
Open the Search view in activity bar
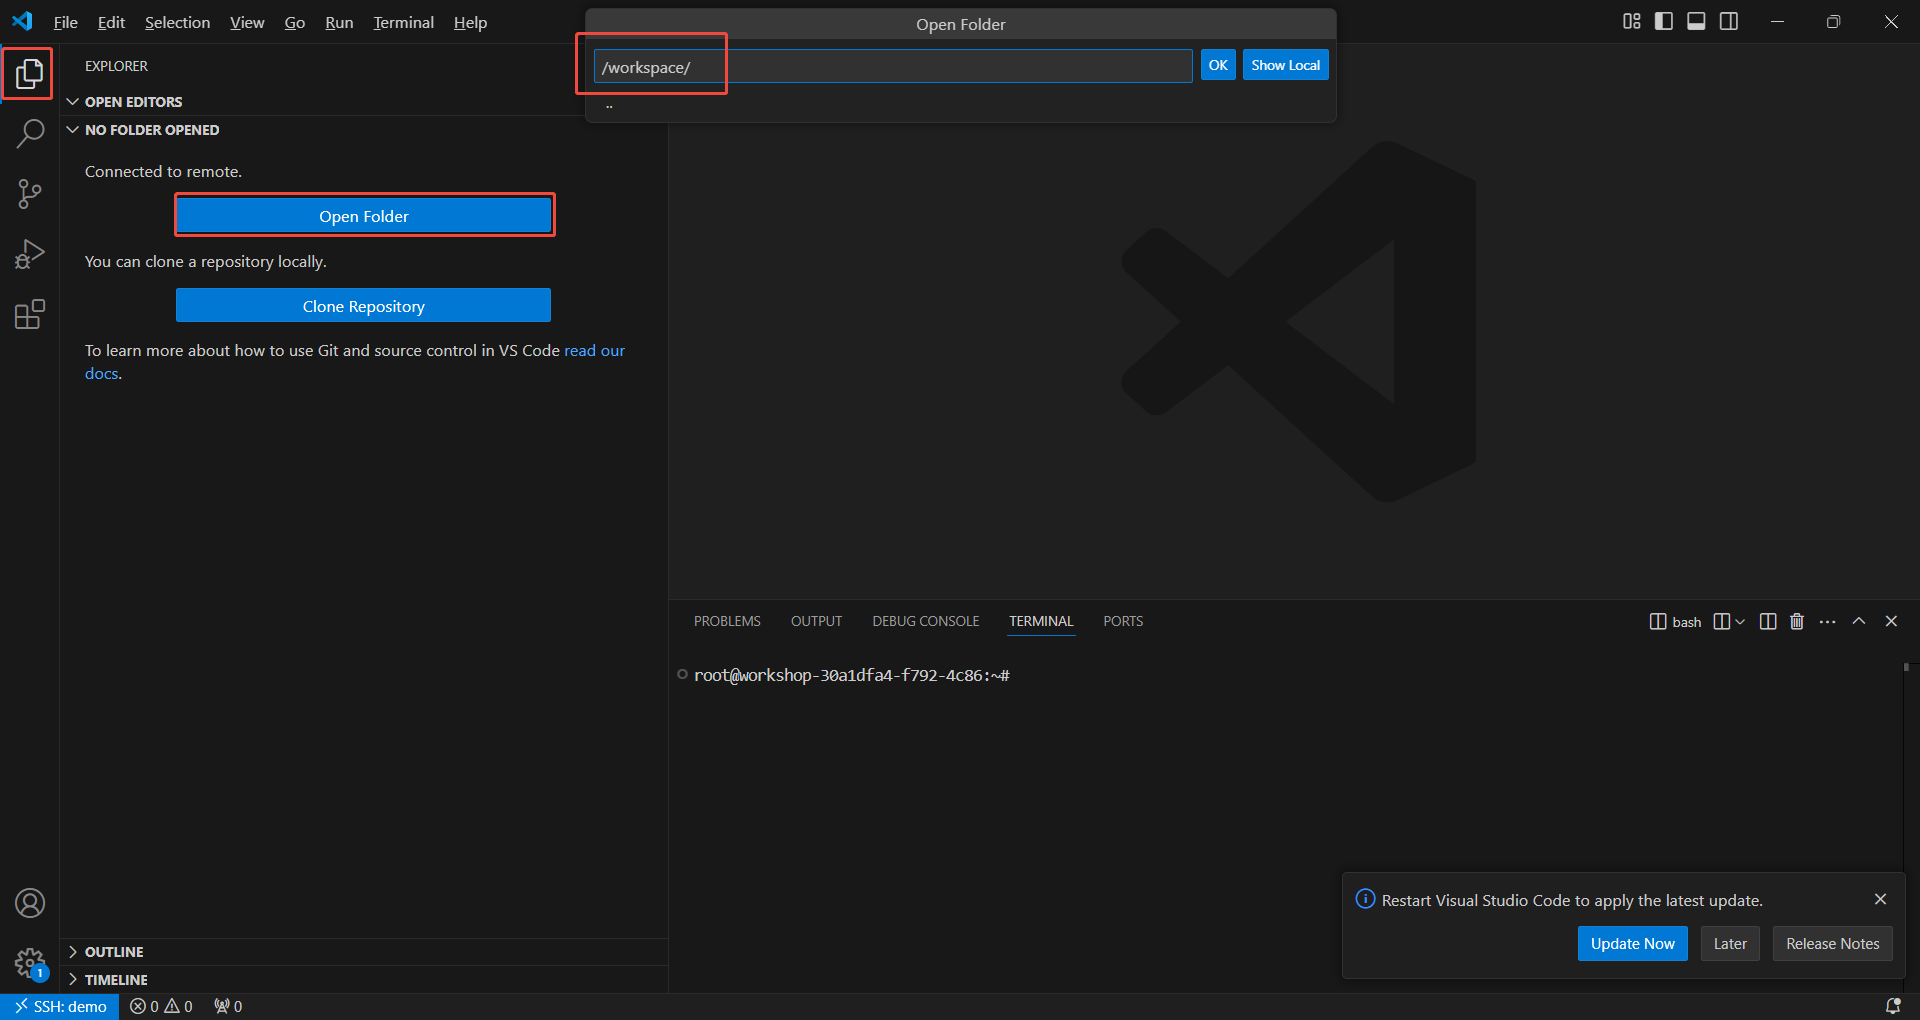point(30,133)
